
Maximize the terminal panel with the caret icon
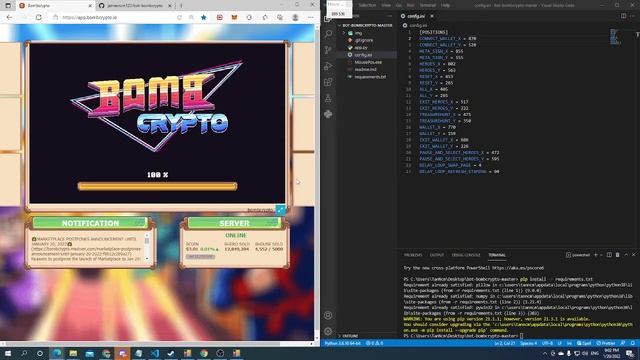click(x=626, y=255)
